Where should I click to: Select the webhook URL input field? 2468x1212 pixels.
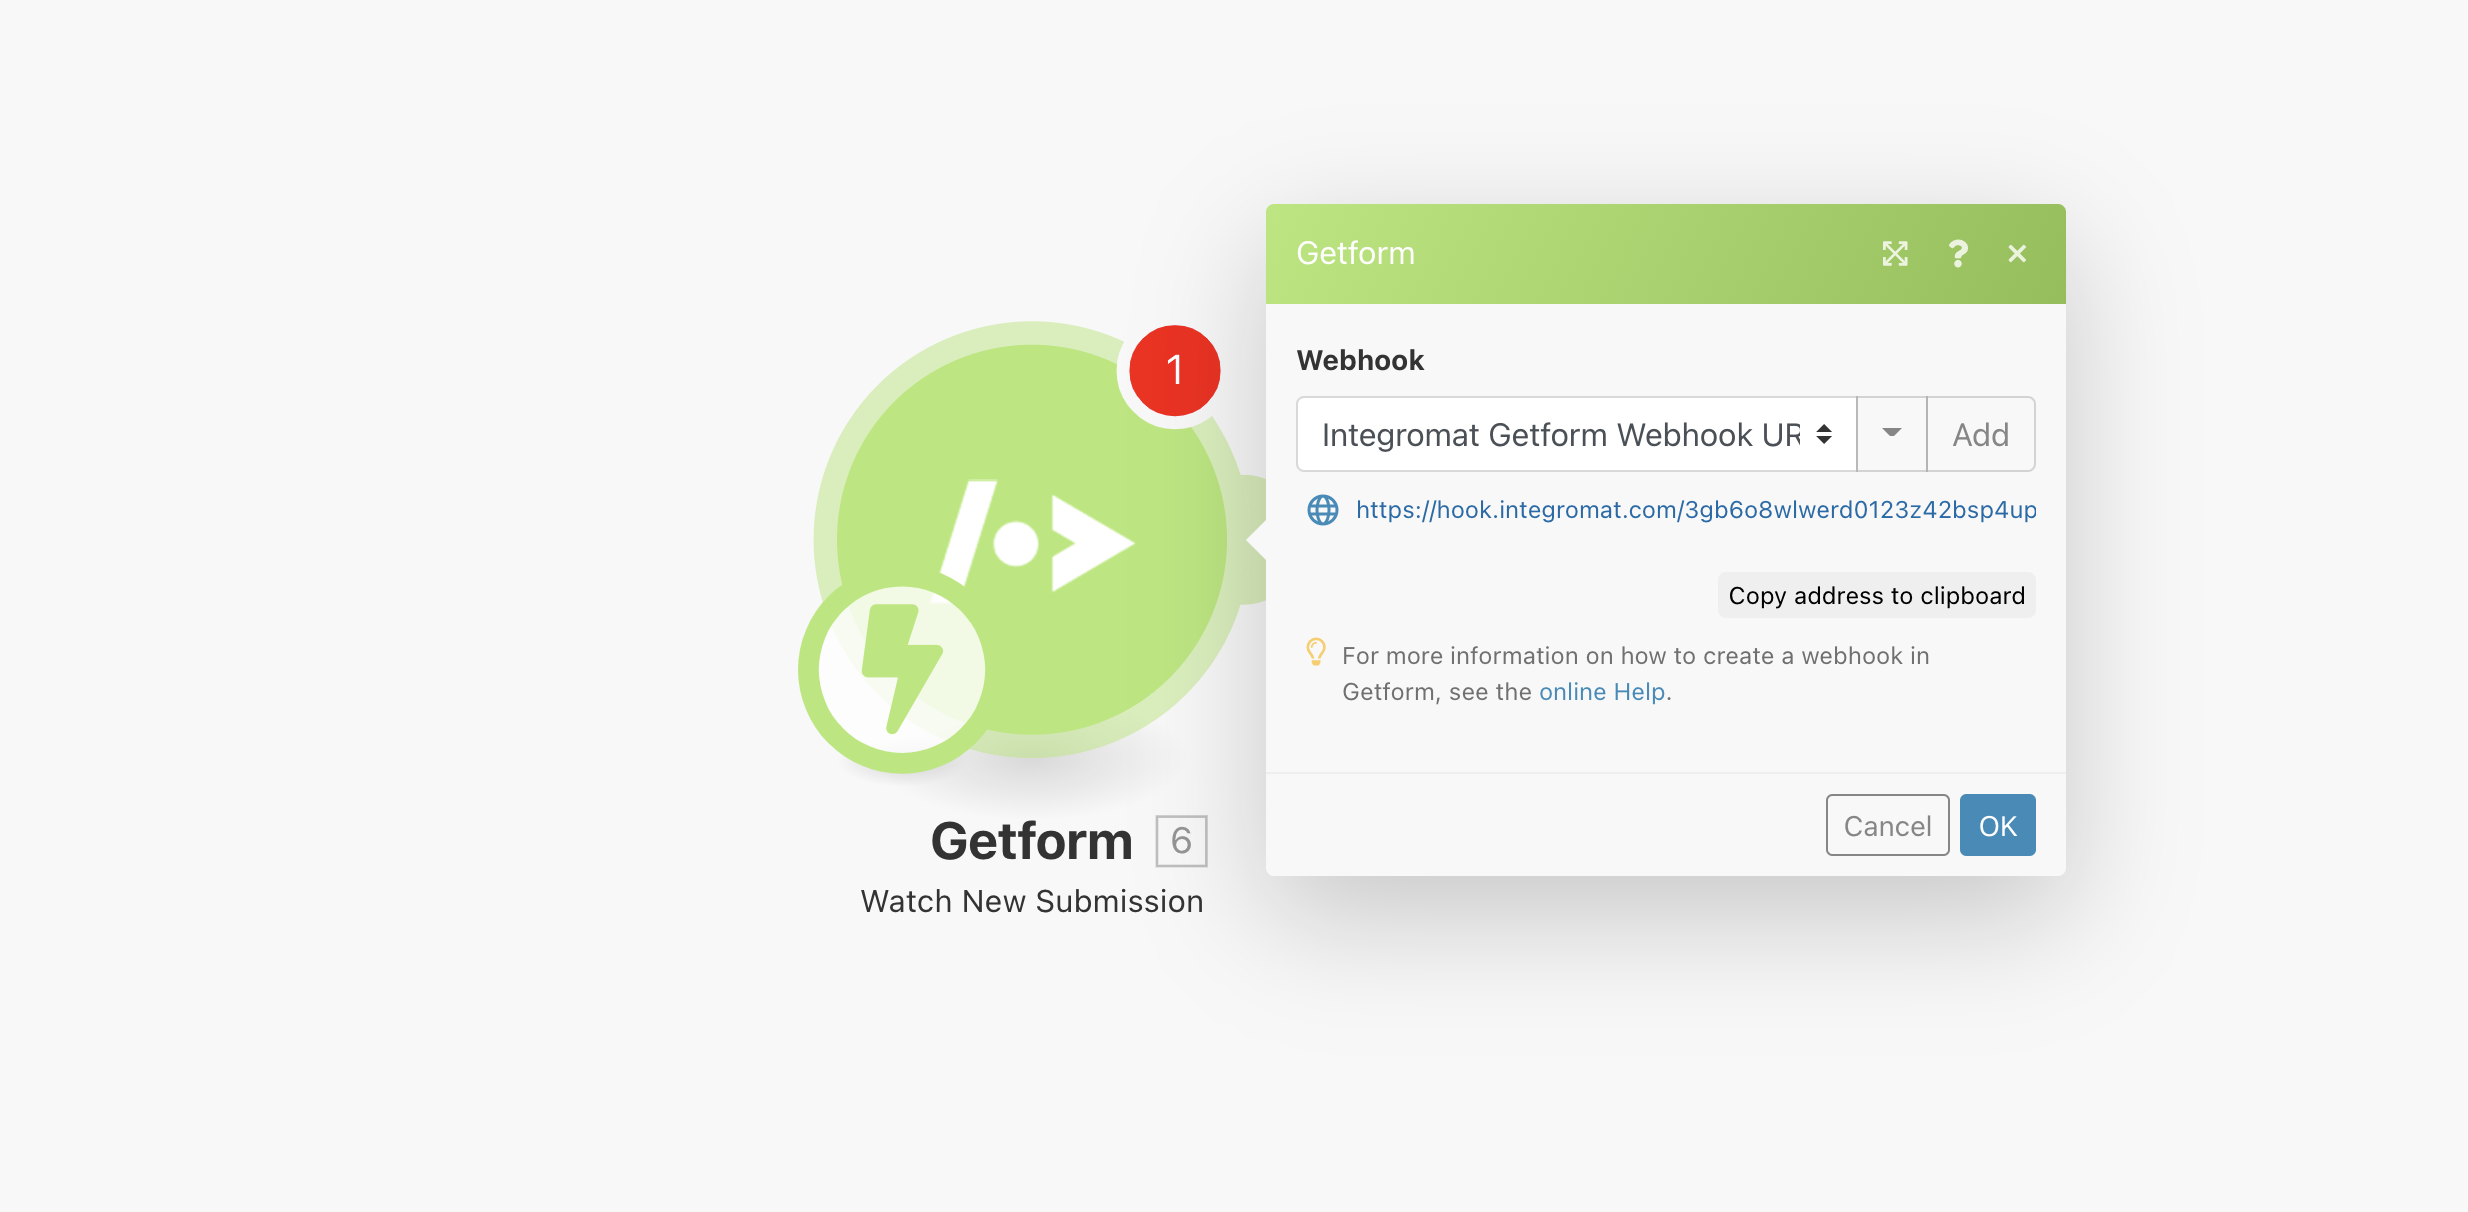tap(1574, 433)
